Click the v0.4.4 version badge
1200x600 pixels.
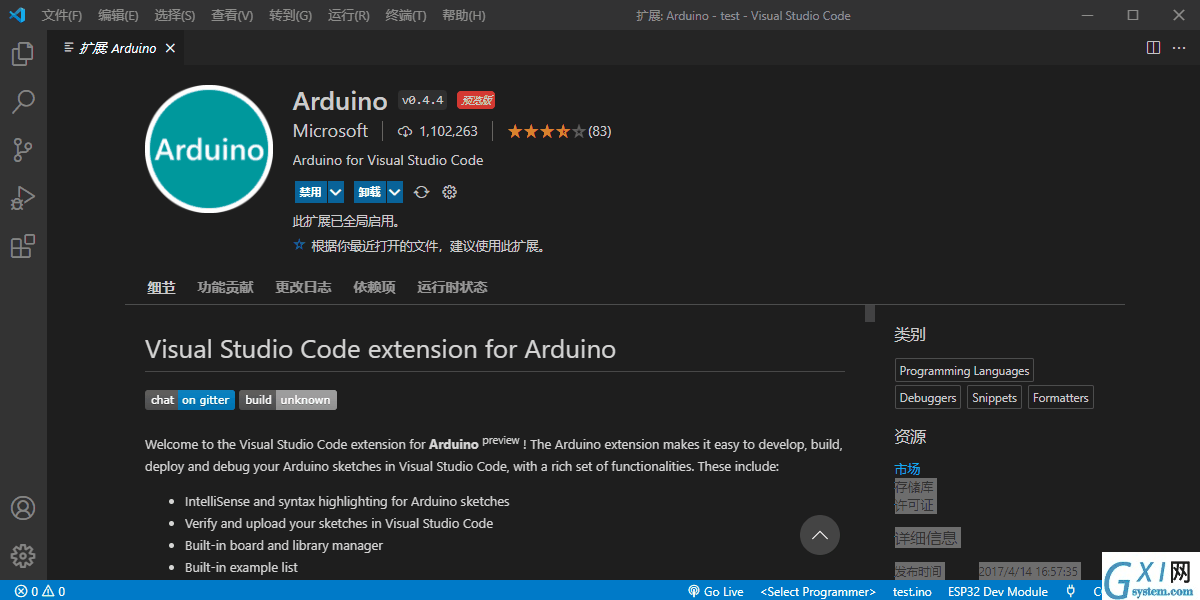[x=422, y=100]
